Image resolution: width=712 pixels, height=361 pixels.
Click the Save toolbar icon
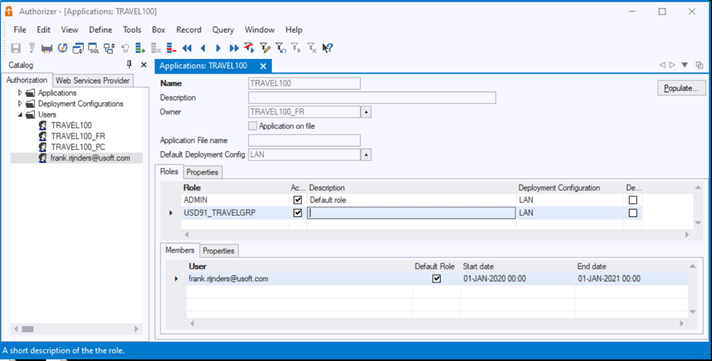(16, 48)
